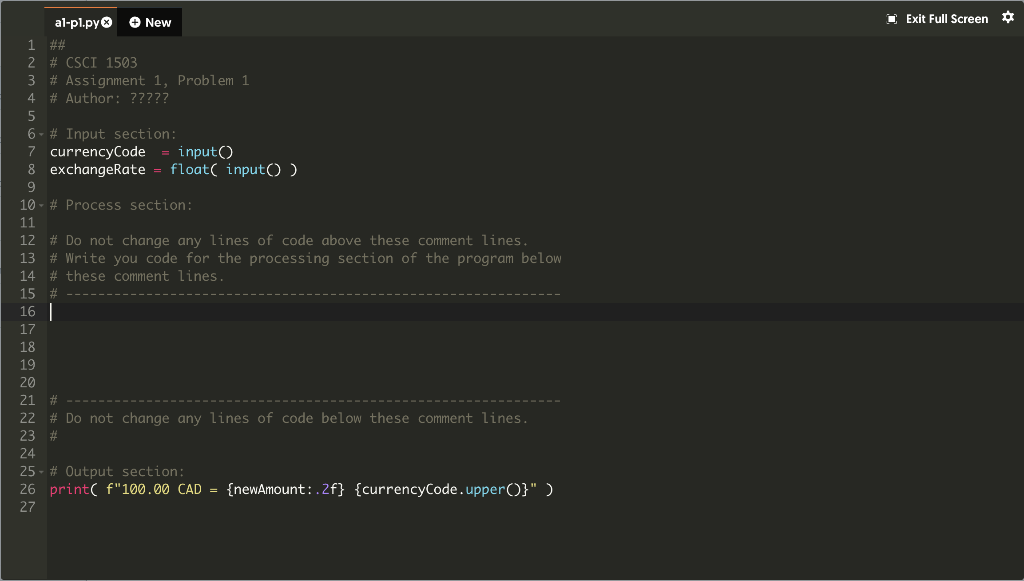Click the float keyword on line 8
This screenshot has height=581, width=1024.
click(188, 169)
